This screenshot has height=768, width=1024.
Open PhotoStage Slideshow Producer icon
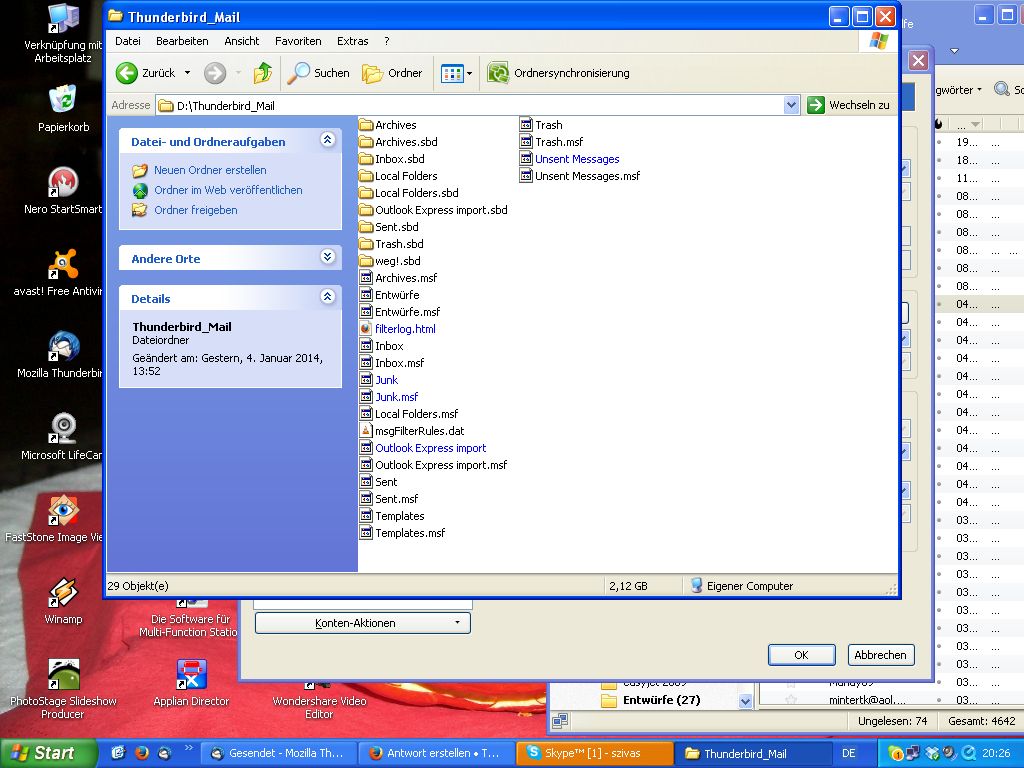63,688
